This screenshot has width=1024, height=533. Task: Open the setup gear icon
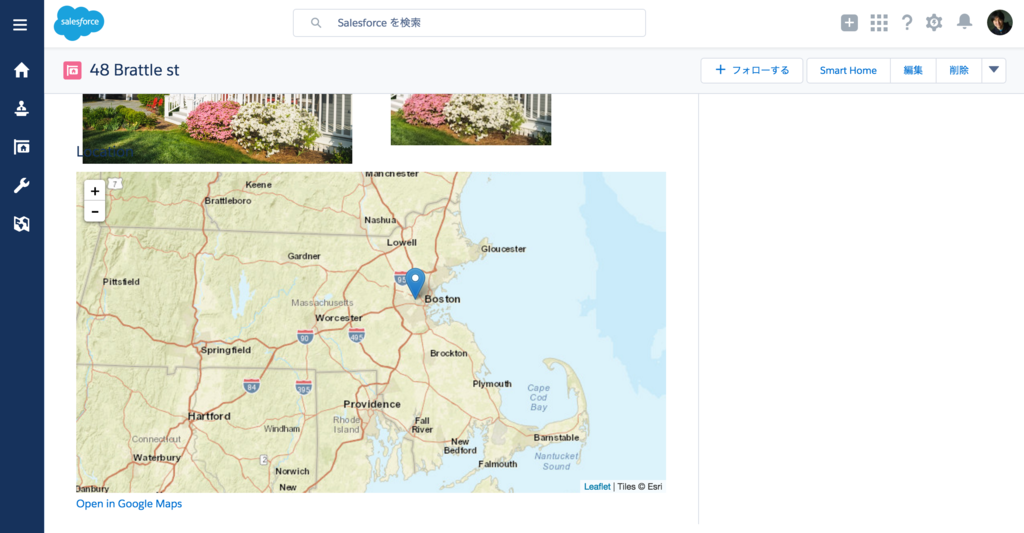coord(934,23)
